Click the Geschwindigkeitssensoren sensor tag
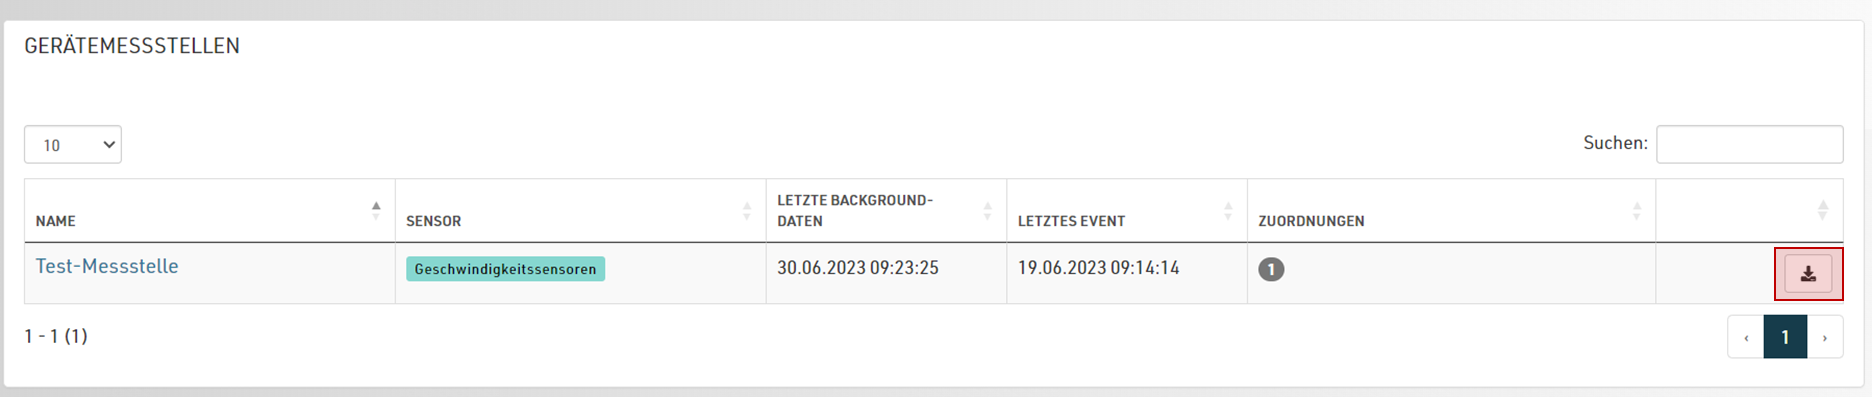The height and width of the screenshot is (397, 1872). click(x=505, y=269)
